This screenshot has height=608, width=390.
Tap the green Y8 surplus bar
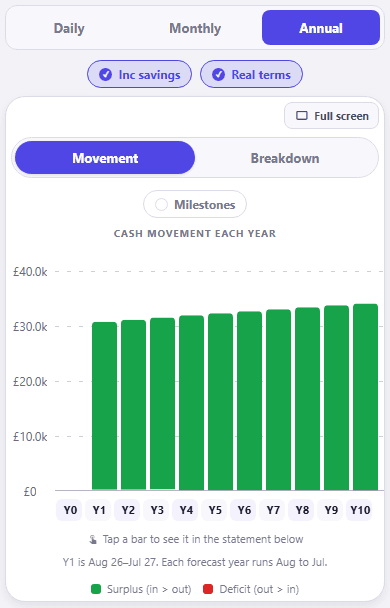point(307,399)
